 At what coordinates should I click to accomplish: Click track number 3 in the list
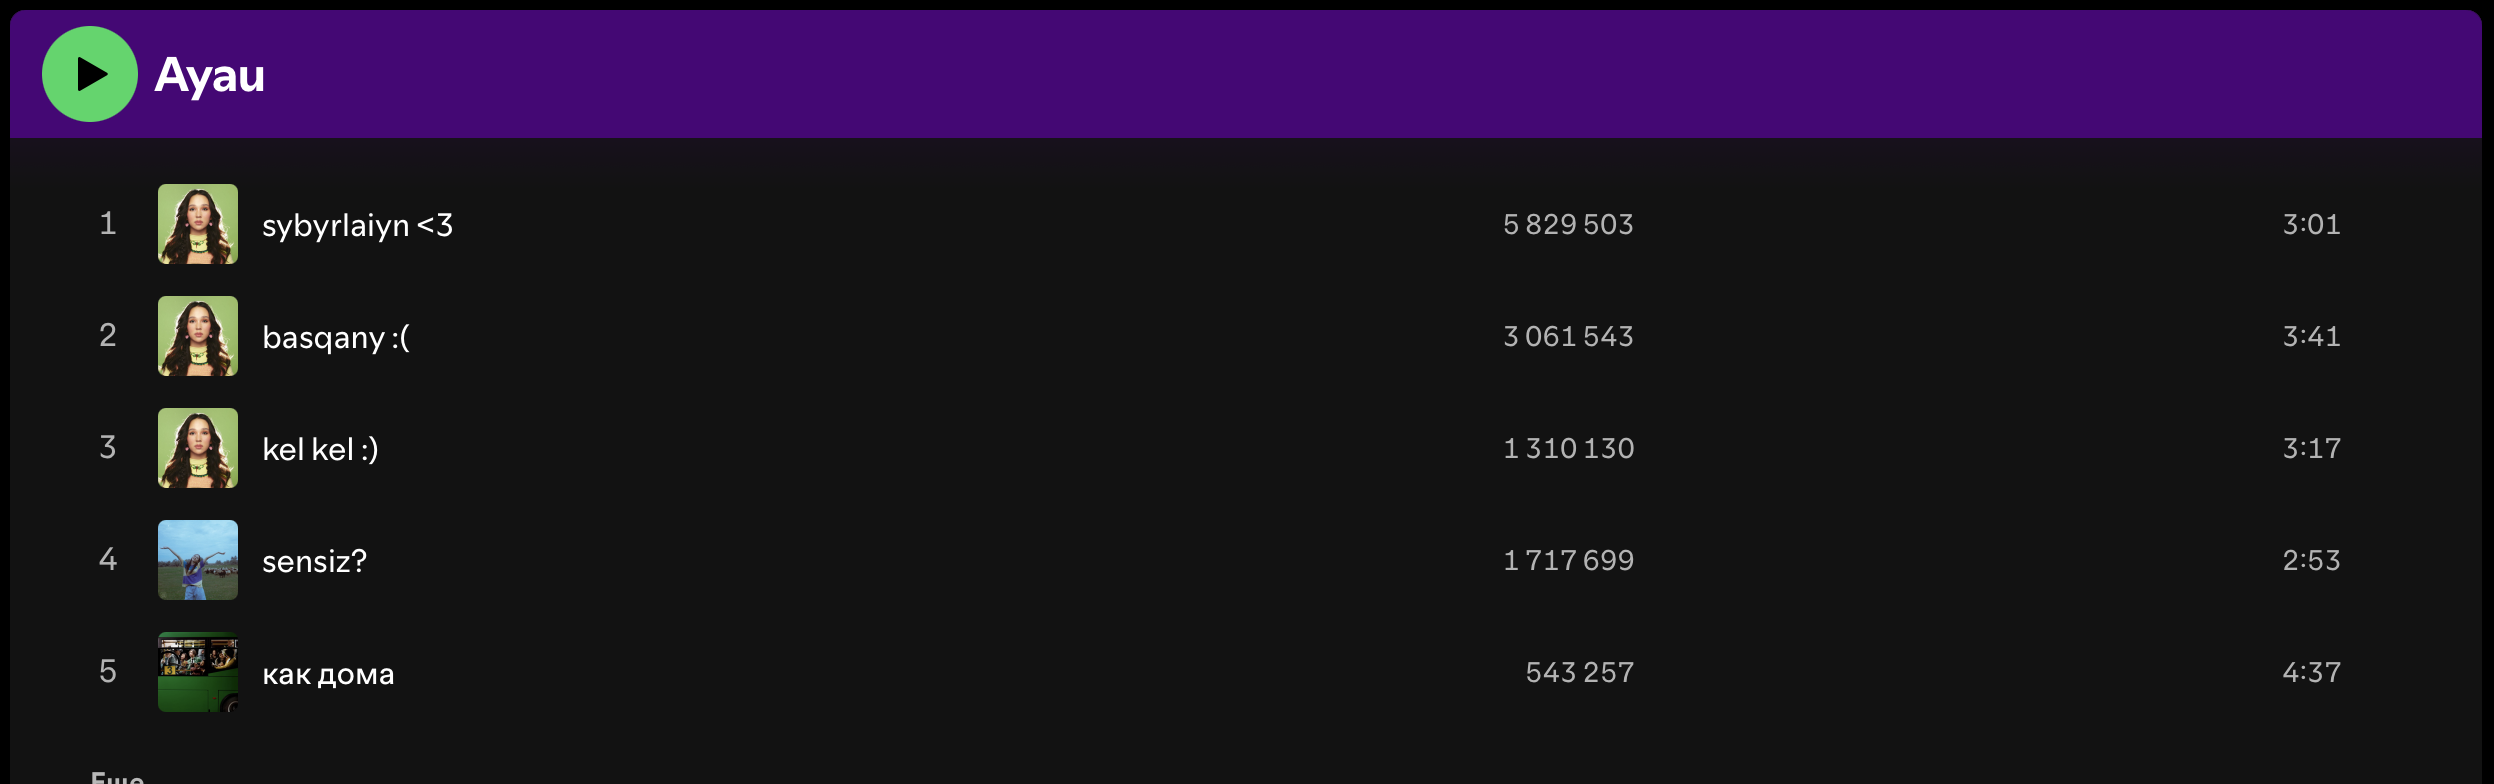(108, 447)
